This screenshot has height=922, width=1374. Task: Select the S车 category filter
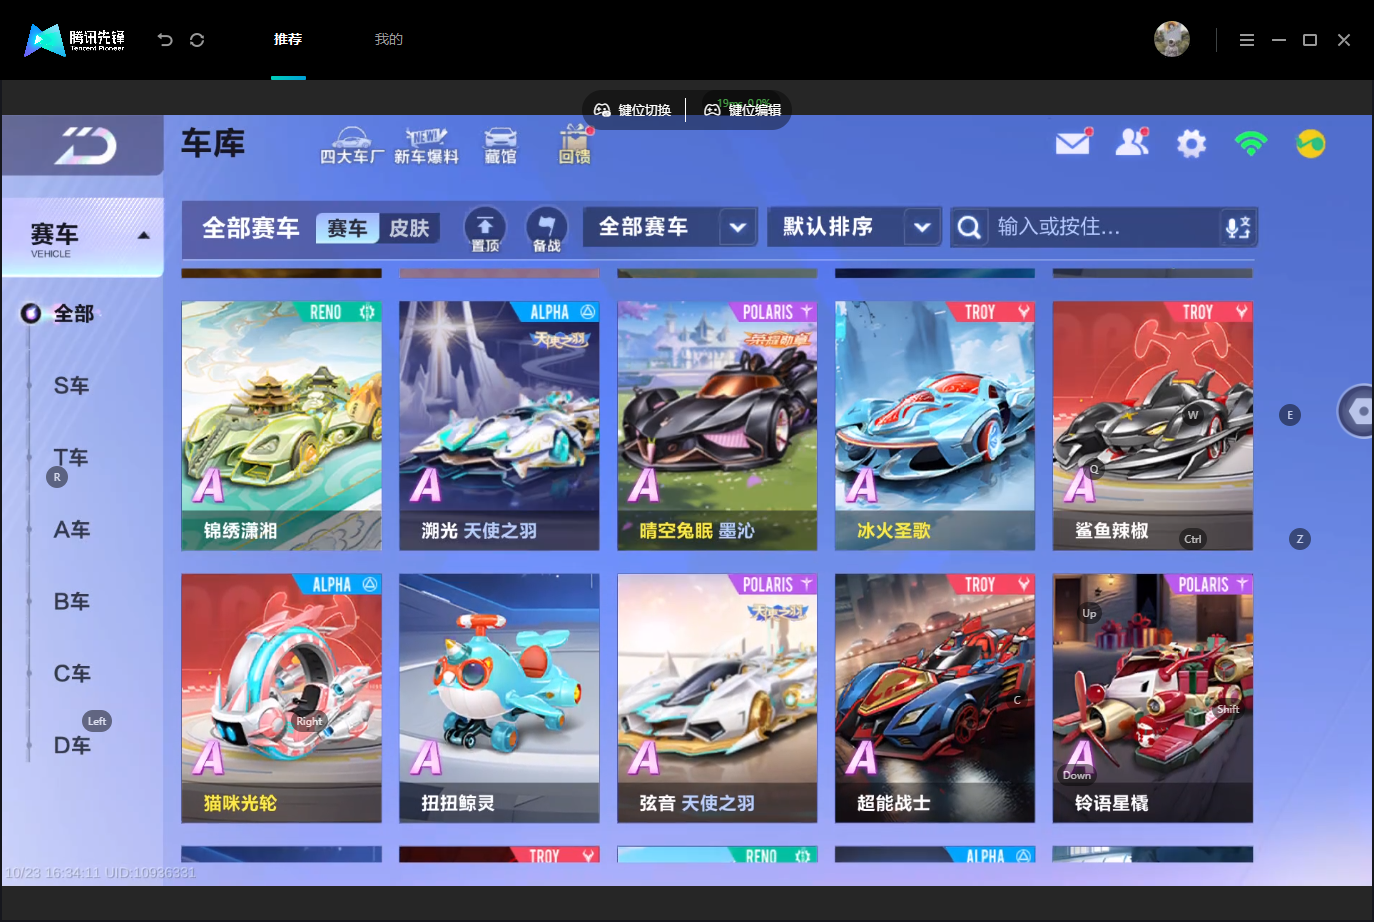(x=71, y=386)
